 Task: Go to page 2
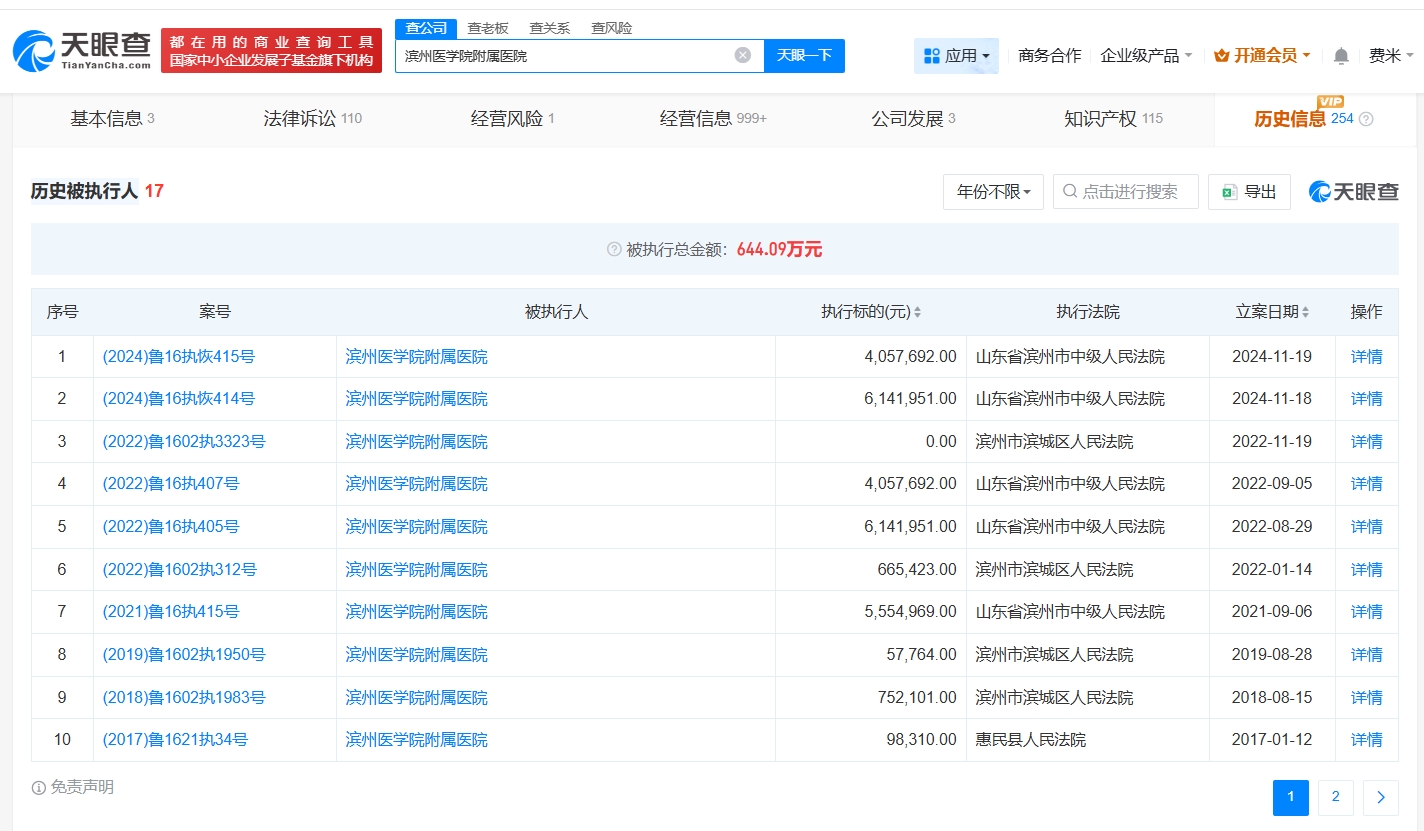1335,797
